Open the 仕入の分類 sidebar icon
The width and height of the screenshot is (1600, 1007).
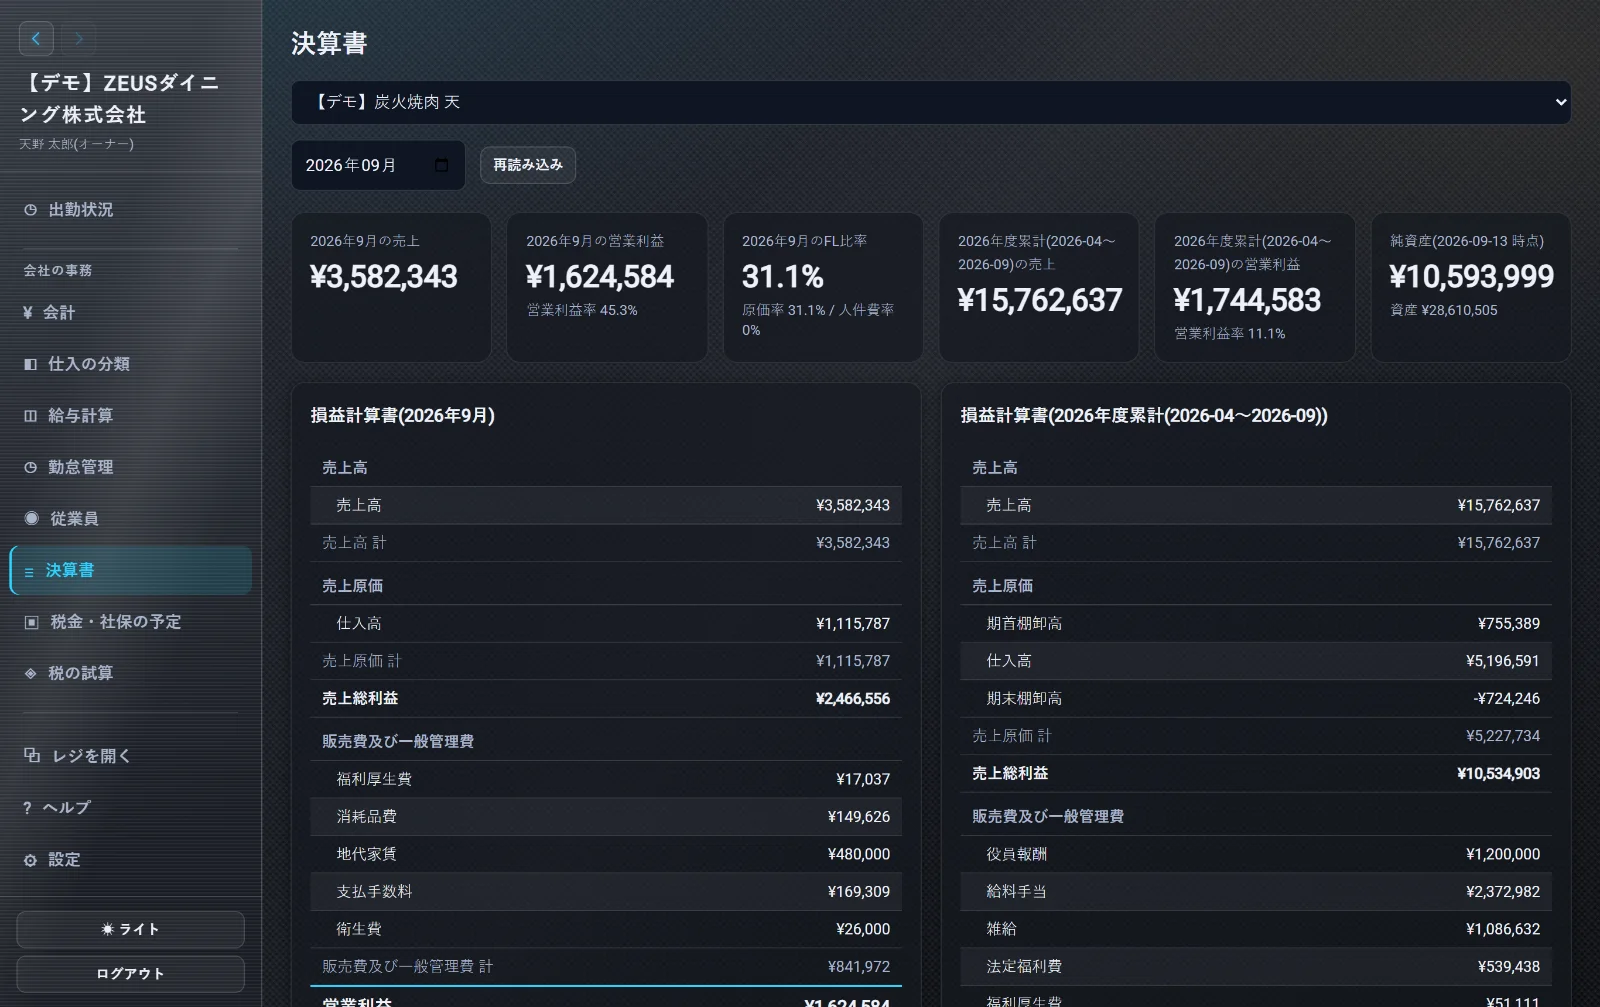click(x=30, y=364)
